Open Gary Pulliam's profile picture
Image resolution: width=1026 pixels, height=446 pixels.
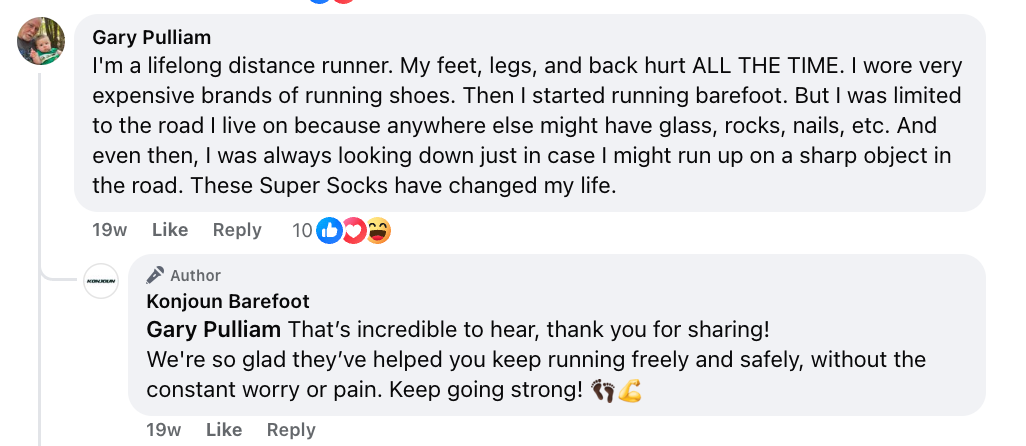[x=42, y=42]
